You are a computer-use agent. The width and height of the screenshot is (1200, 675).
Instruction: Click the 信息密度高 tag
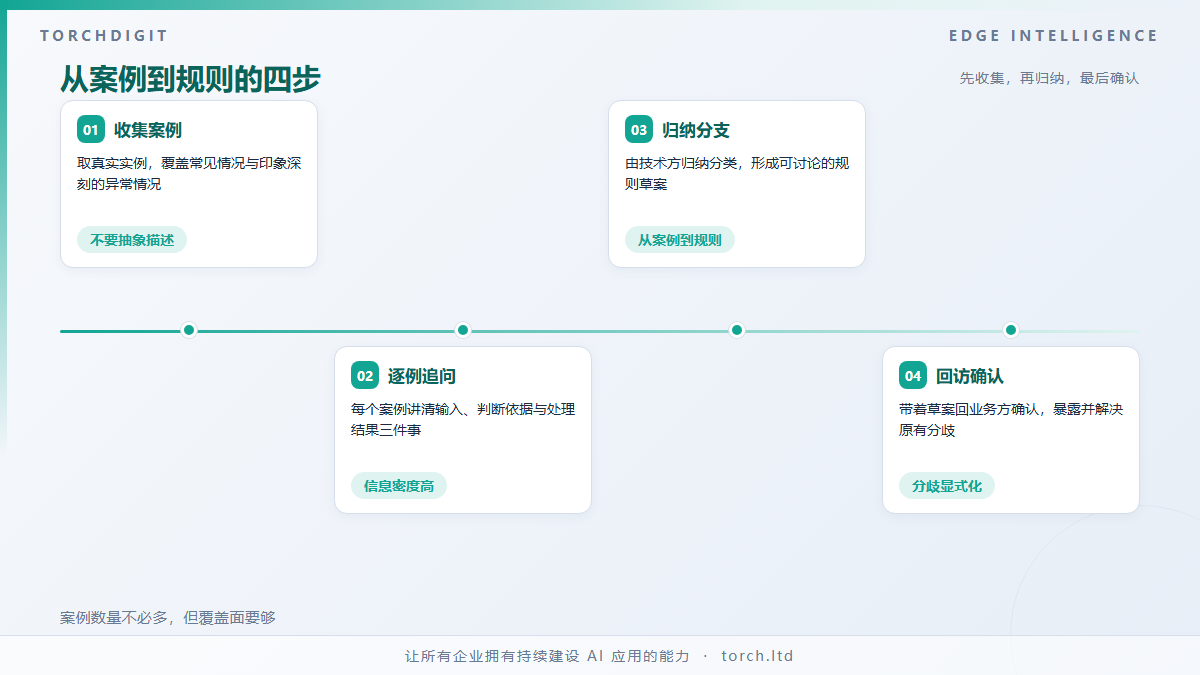tap(399, 486)
